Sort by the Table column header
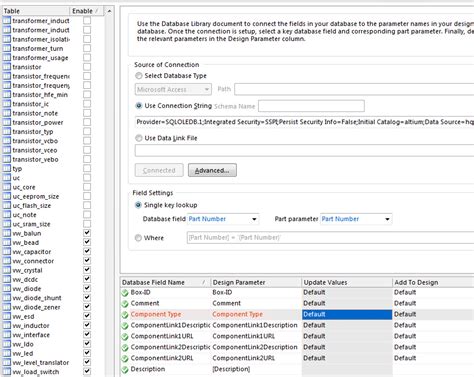The image size is (474, 377). click(x=35, y=11)
